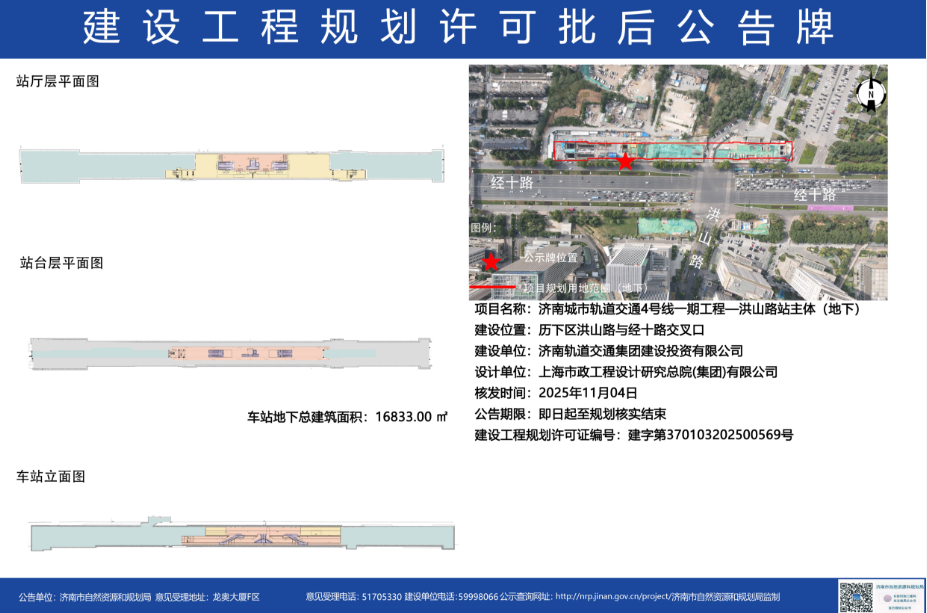The image size is (927, 613).
Task: Click the feedback phone number 51705330
Action: [x=380, y=597]
